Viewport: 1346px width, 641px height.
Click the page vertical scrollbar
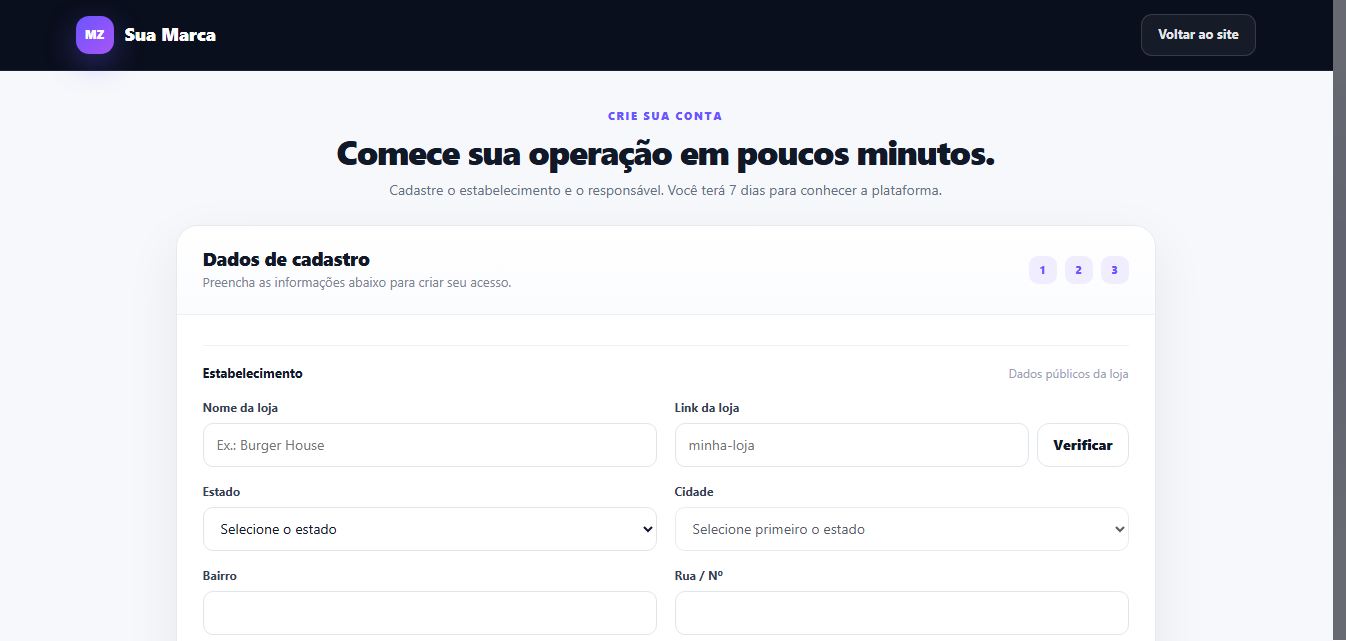point(1339,320)
